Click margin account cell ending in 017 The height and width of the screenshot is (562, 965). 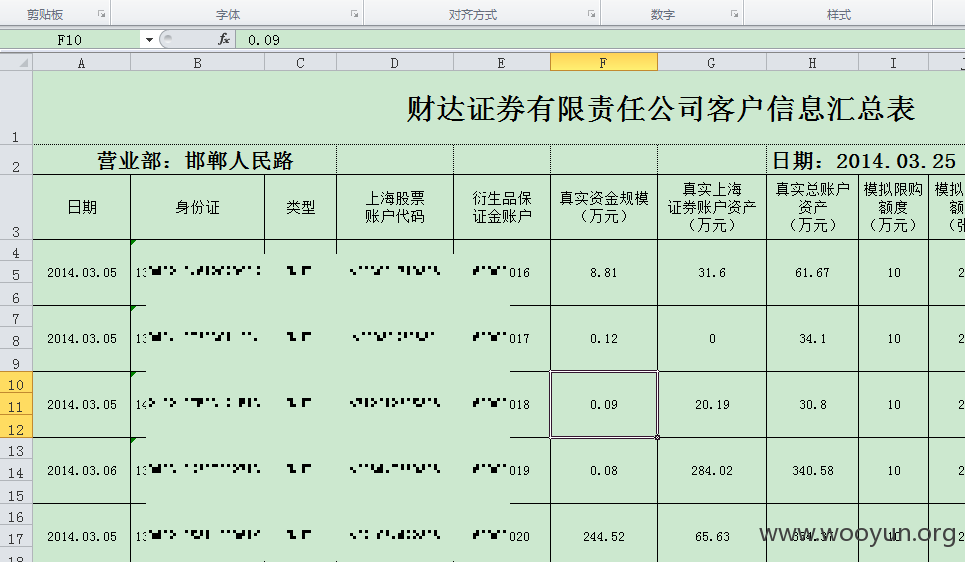click(x=502, y=339)
